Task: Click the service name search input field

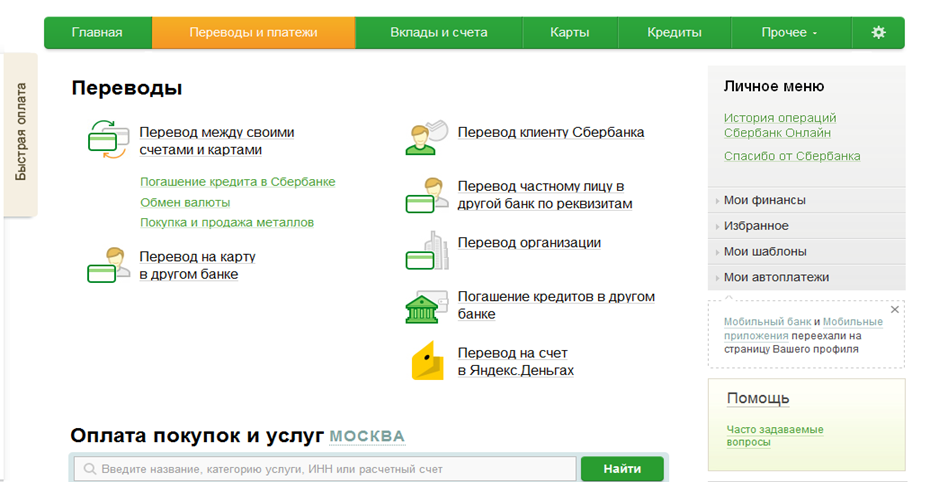Action: point(330,469)
